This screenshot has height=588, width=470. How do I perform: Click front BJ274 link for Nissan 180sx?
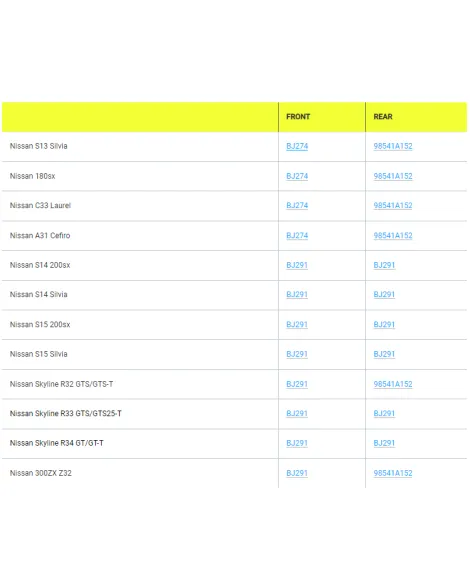[297, 176]
